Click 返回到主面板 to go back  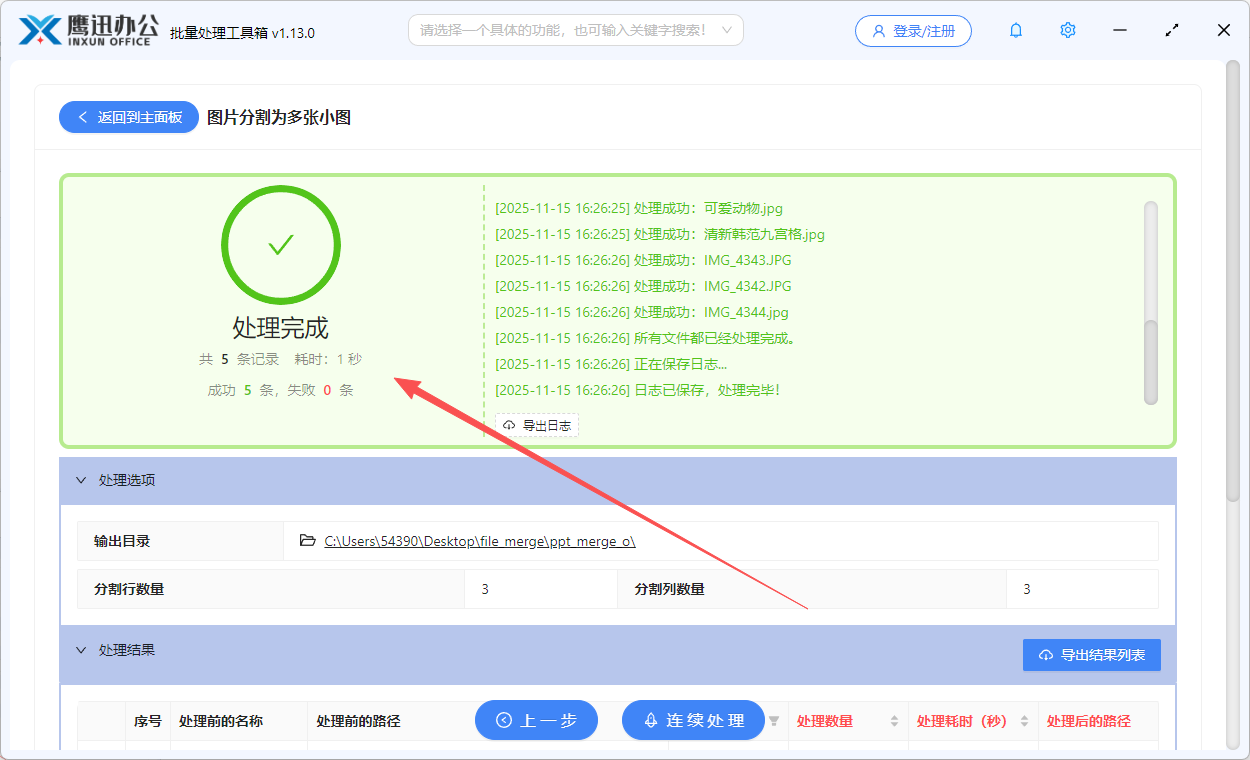coord(128,117)
